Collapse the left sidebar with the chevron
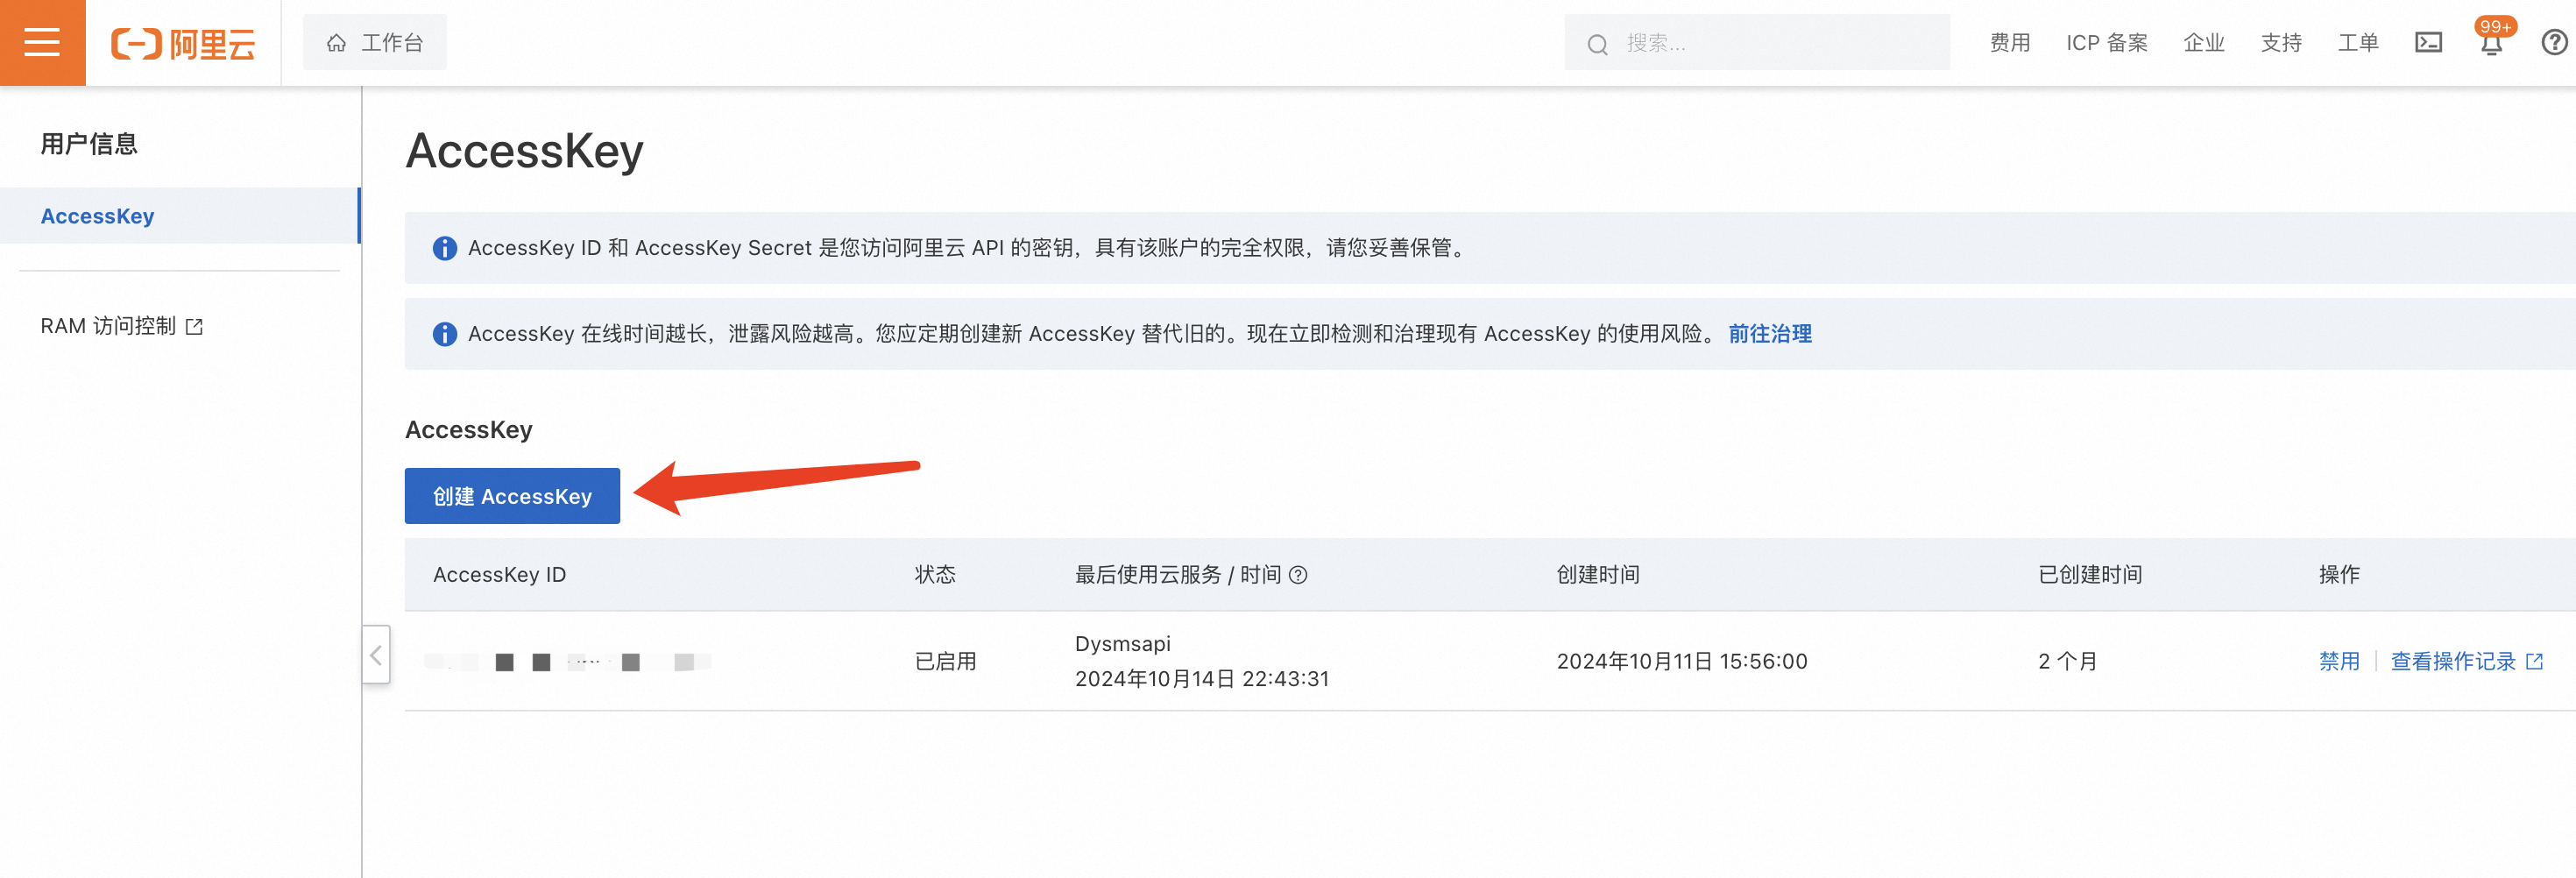 pyautogui.click(x=376, y=655)
